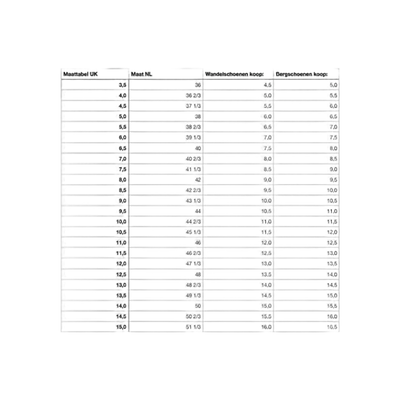
Task: Click NL size 44 2/3 cell
Action: (166, 222)
